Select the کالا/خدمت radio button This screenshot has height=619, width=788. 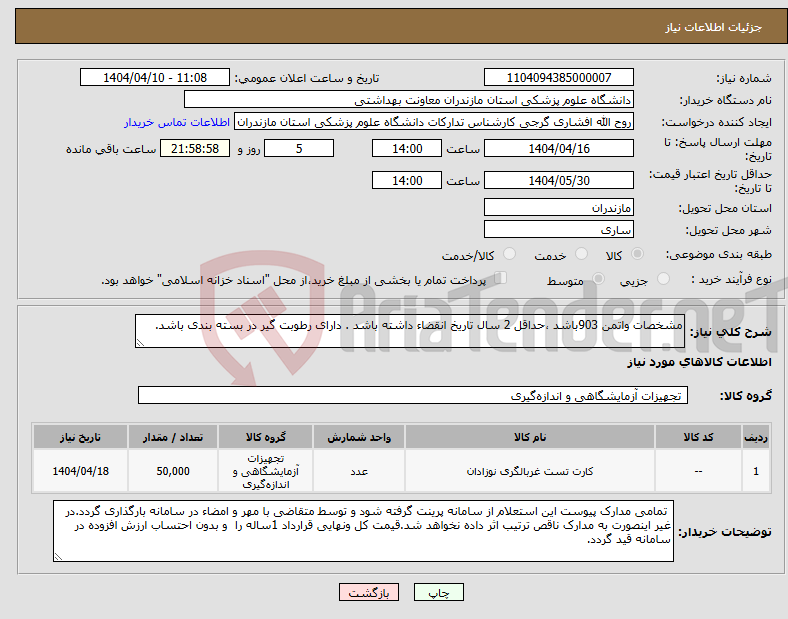(510, 254)
